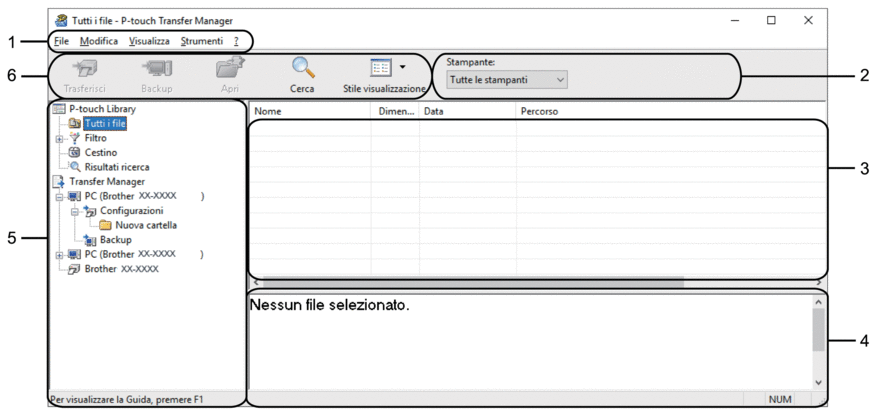Click the Apri folder toolbar icon
The width and height of the screenshot is (881, 416).
pyautogui.click(x=230, y=69)
